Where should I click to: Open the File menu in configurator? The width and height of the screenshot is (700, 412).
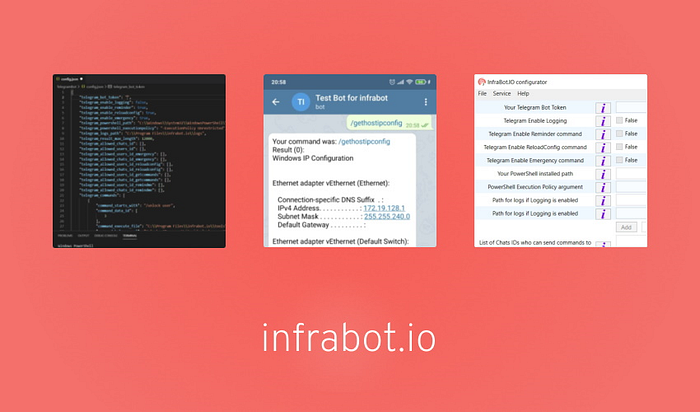pos(482,94)
